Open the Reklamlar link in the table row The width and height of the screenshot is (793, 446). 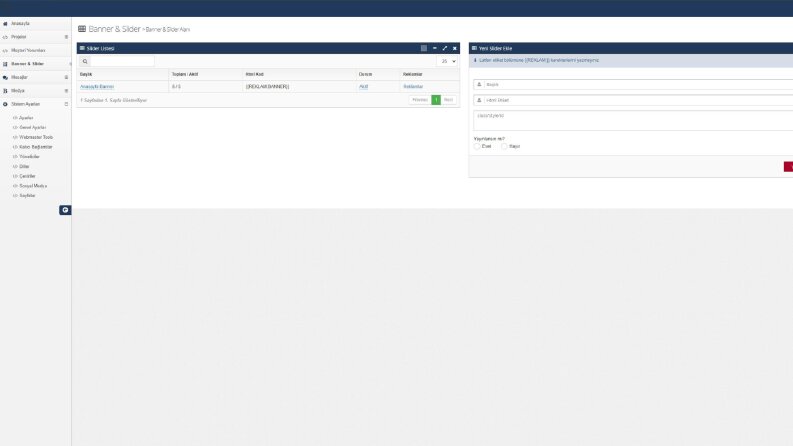pos(413,87)
